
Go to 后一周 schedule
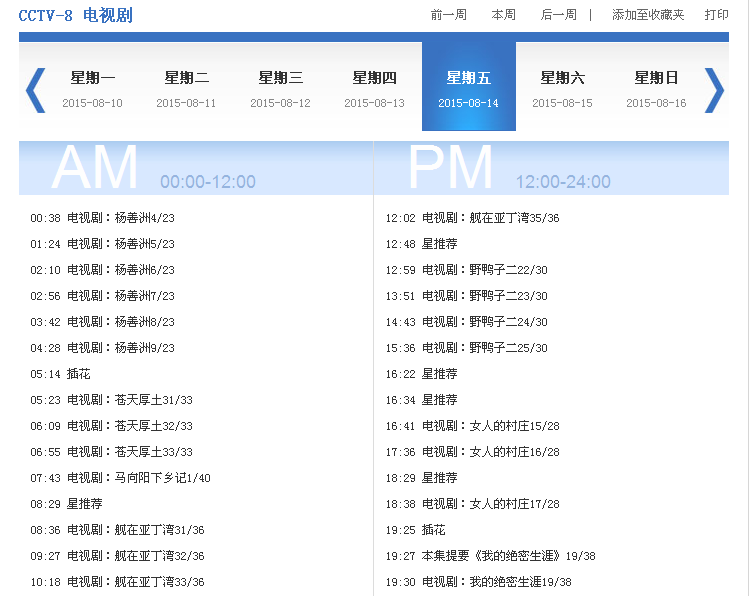(558, 15)
